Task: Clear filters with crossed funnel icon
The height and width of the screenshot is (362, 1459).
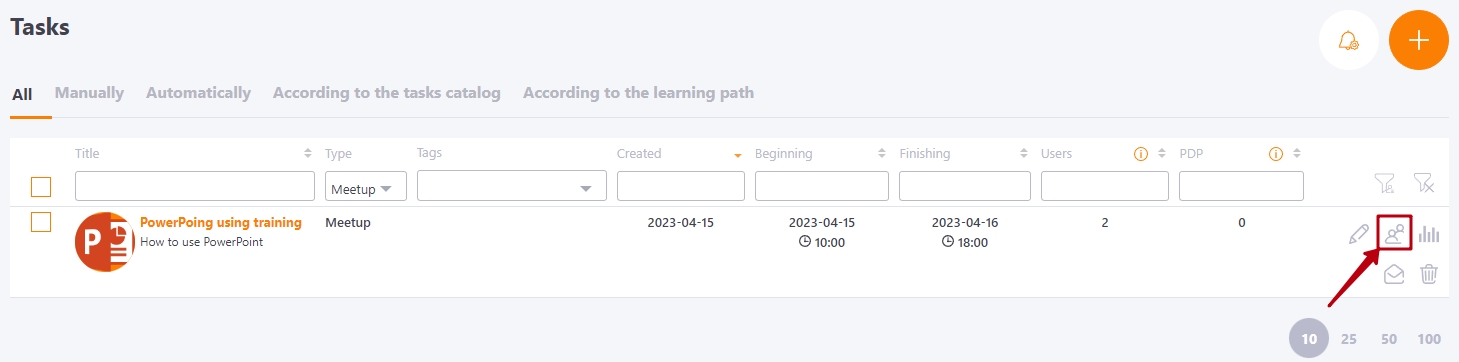Action: tap(1424, 183)
